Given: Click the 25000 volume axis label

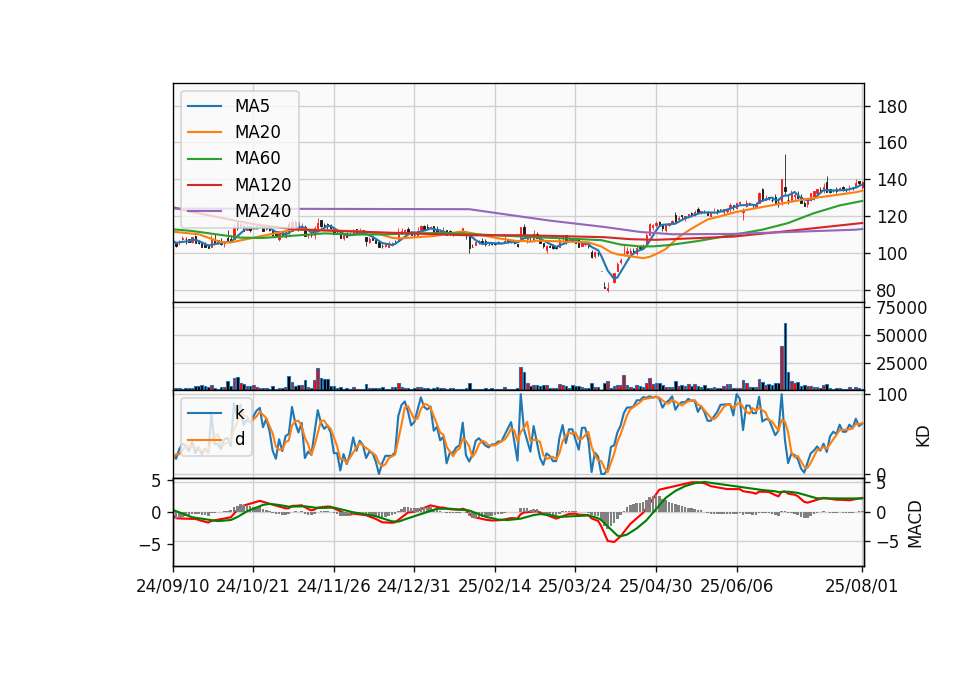Looking at the screenshot, I should click(902, 364).
